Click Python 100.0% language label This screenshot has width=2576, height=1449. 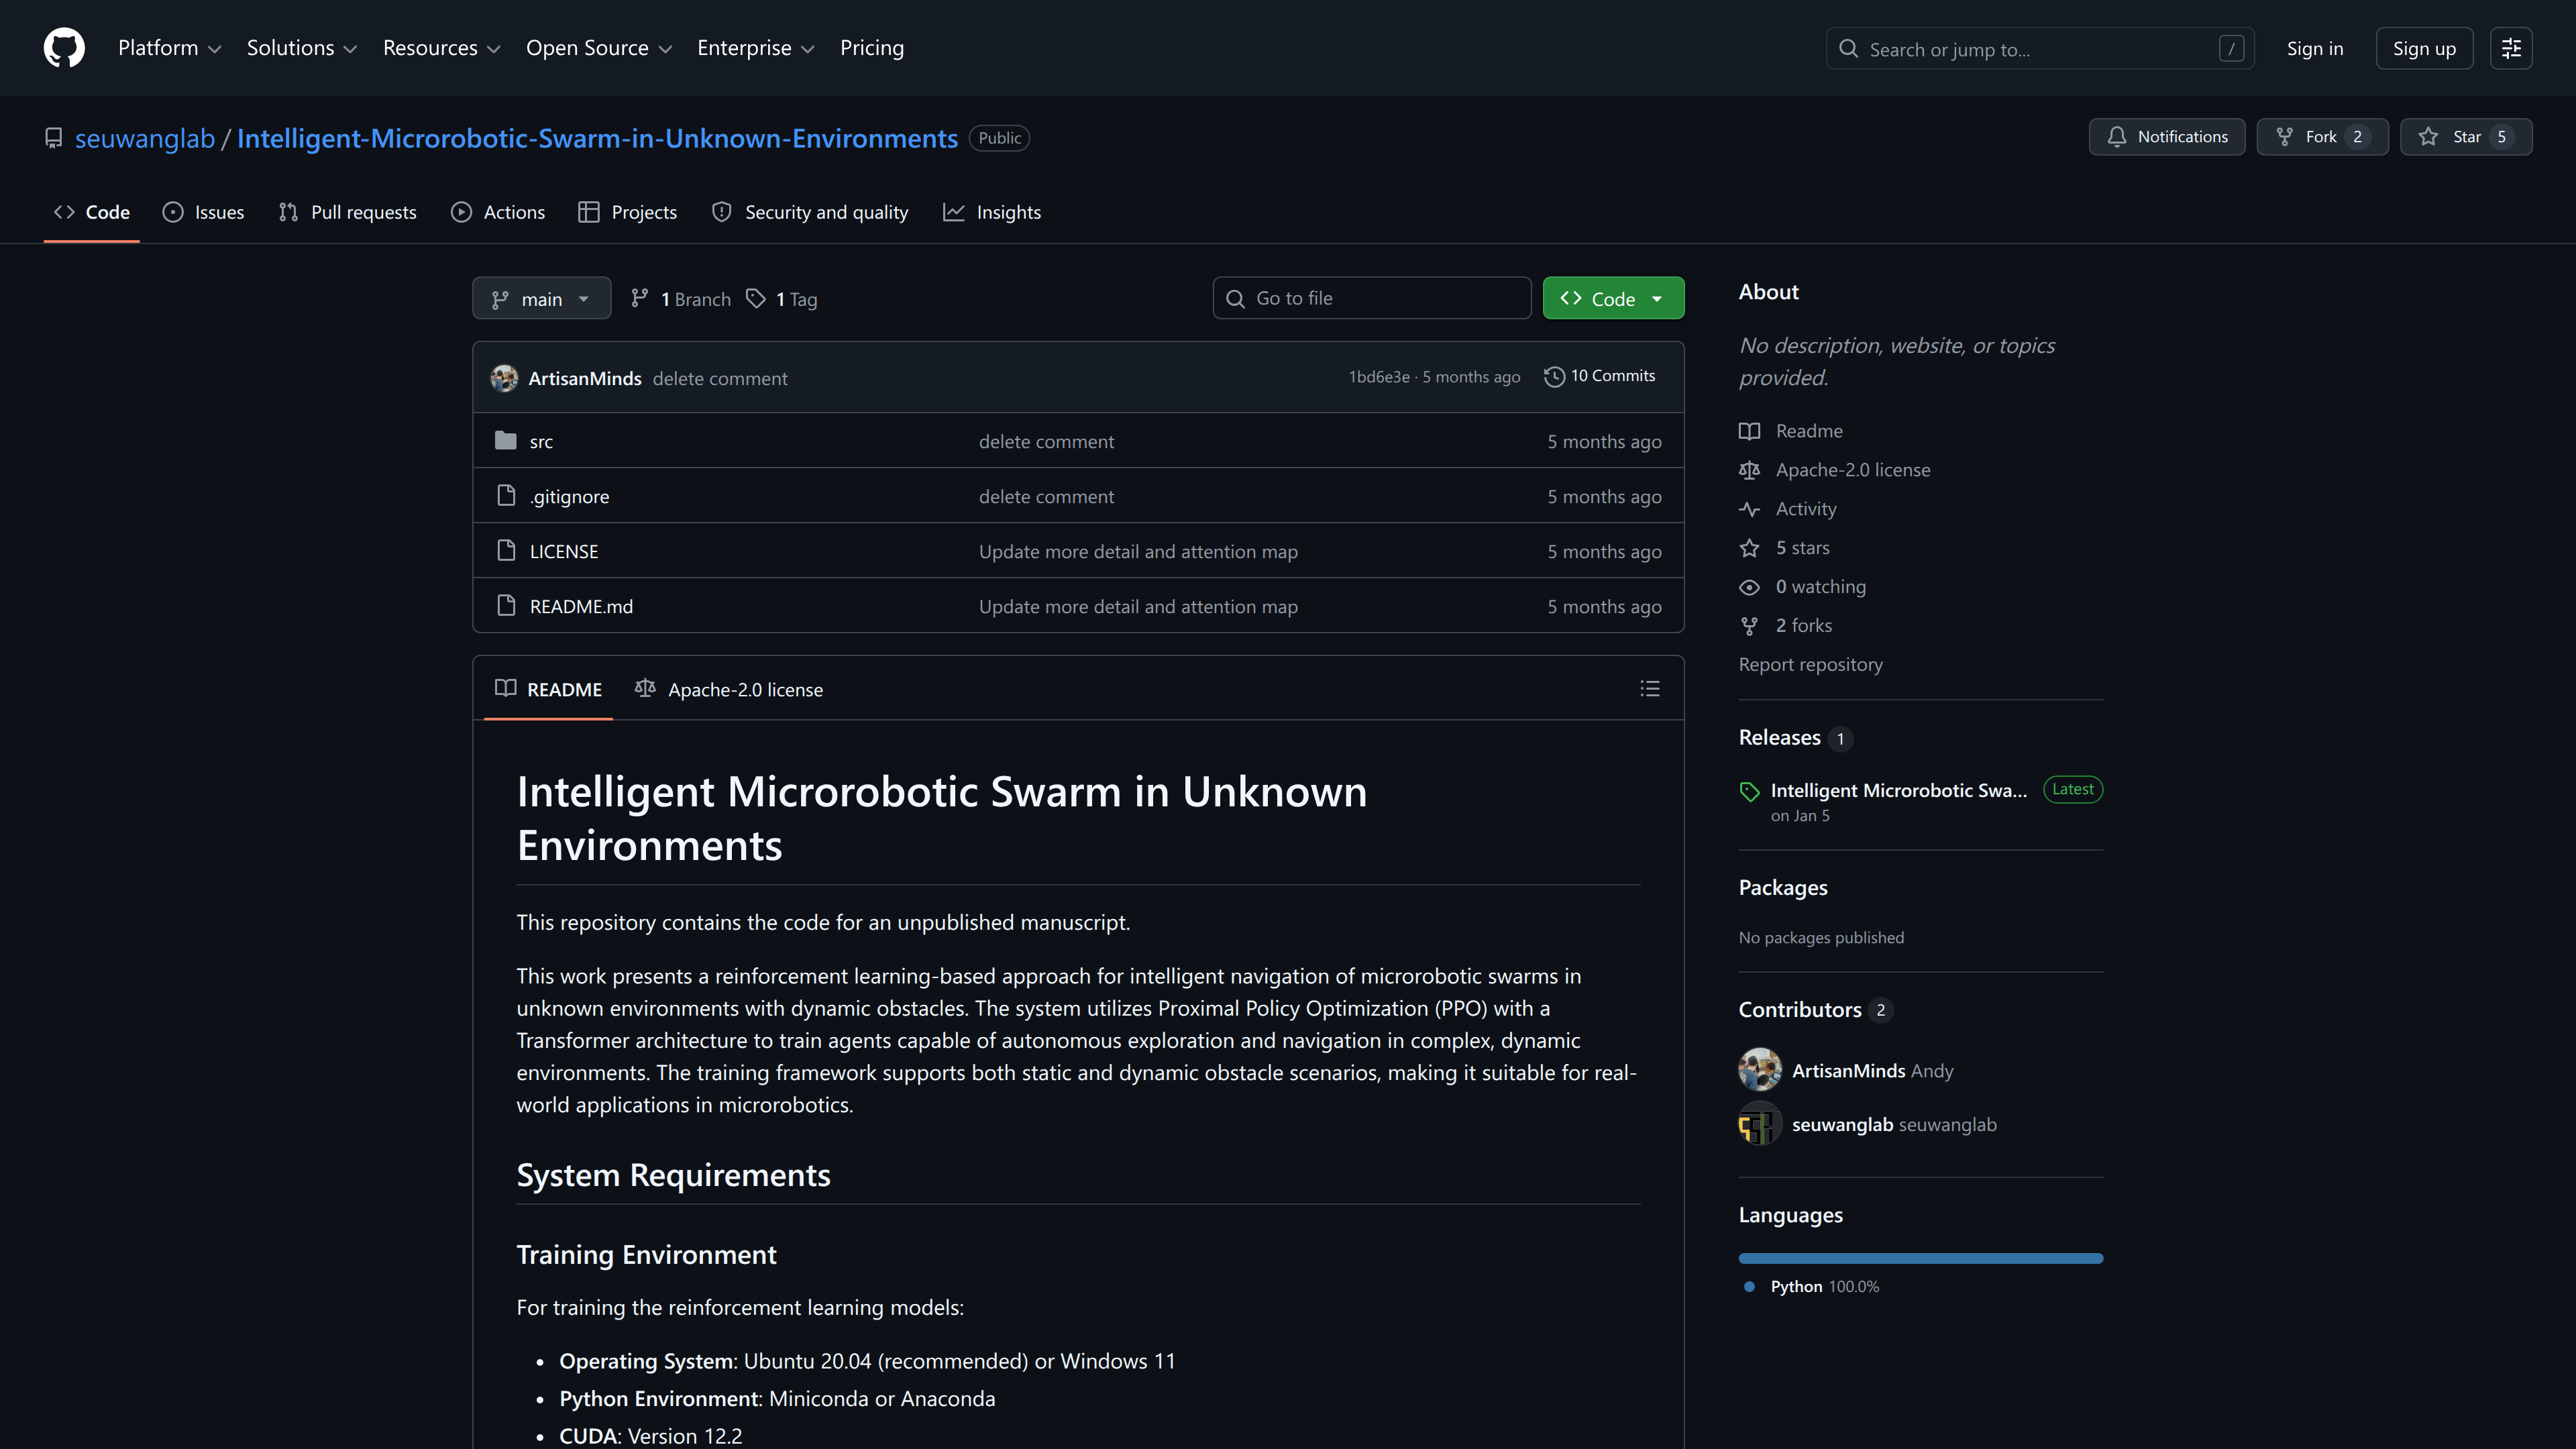1824,1287
